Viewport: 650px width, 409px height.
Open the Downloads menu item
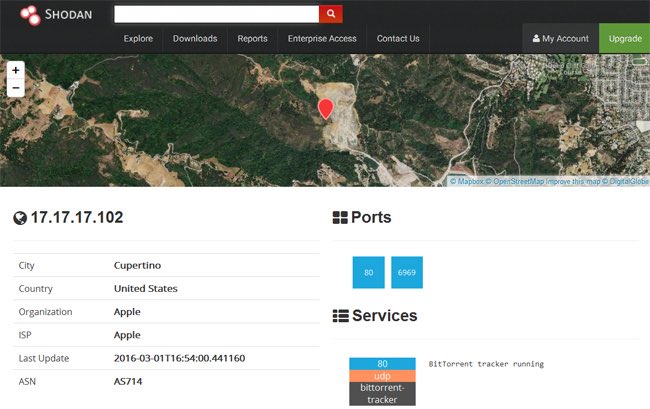pos(195,39)
